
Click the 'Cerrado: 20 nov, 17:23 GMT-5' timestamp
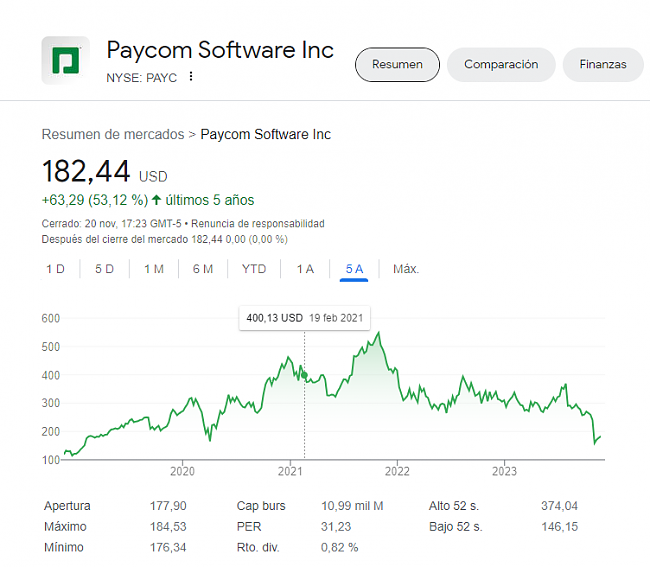(112, 224)
